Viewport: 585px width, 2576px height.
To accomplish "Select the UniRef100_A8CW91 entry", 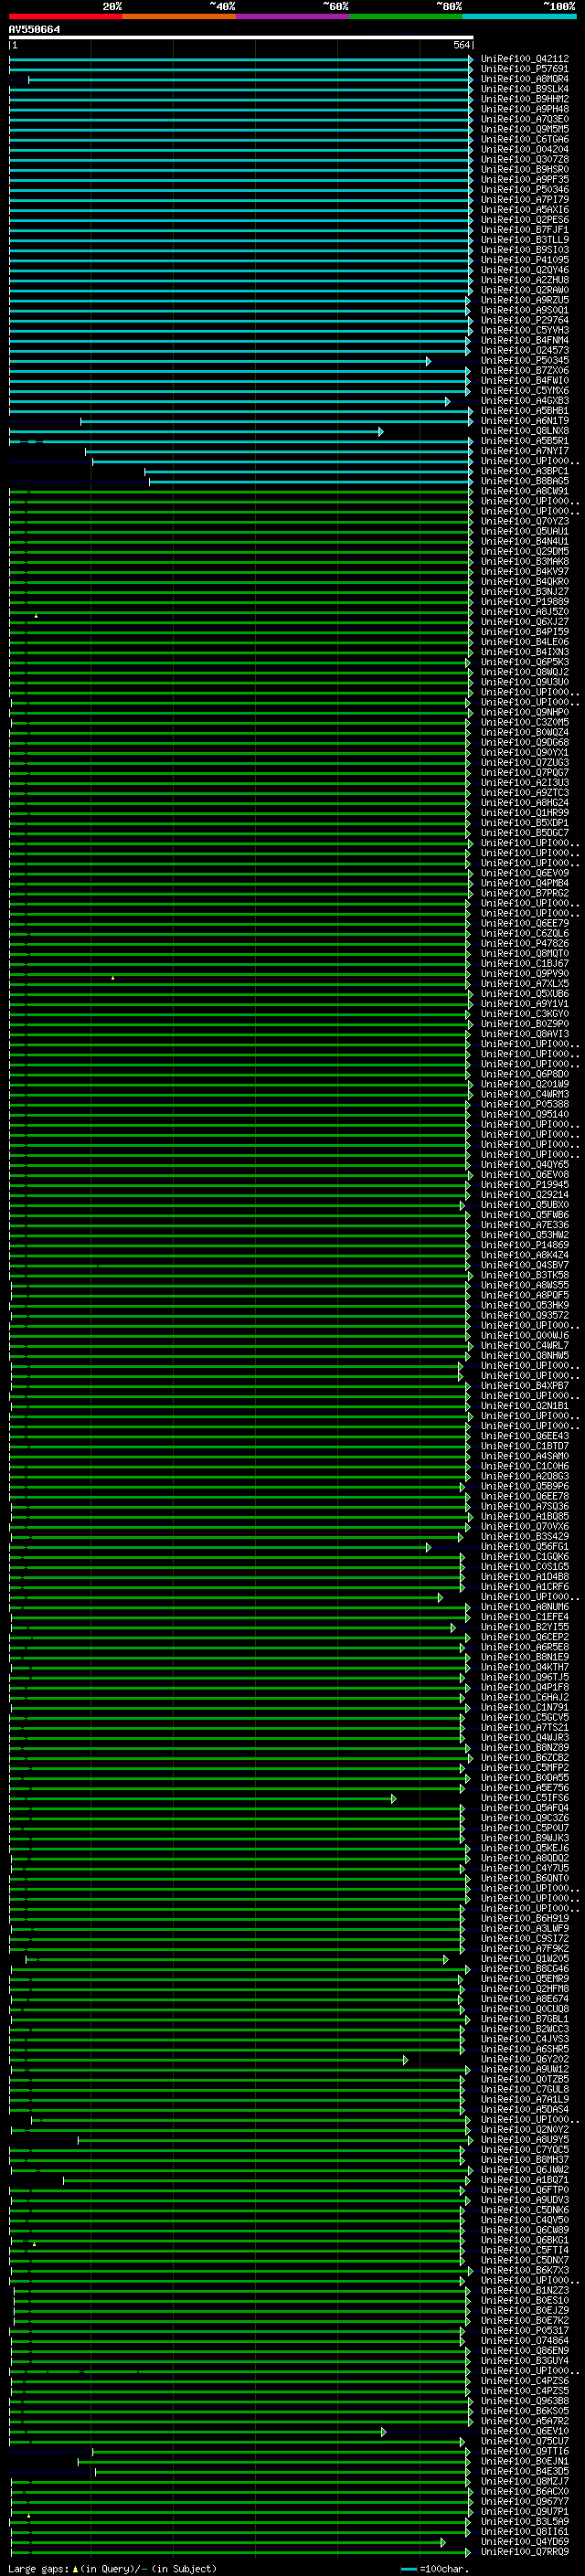I will click(x=524, y=491).
